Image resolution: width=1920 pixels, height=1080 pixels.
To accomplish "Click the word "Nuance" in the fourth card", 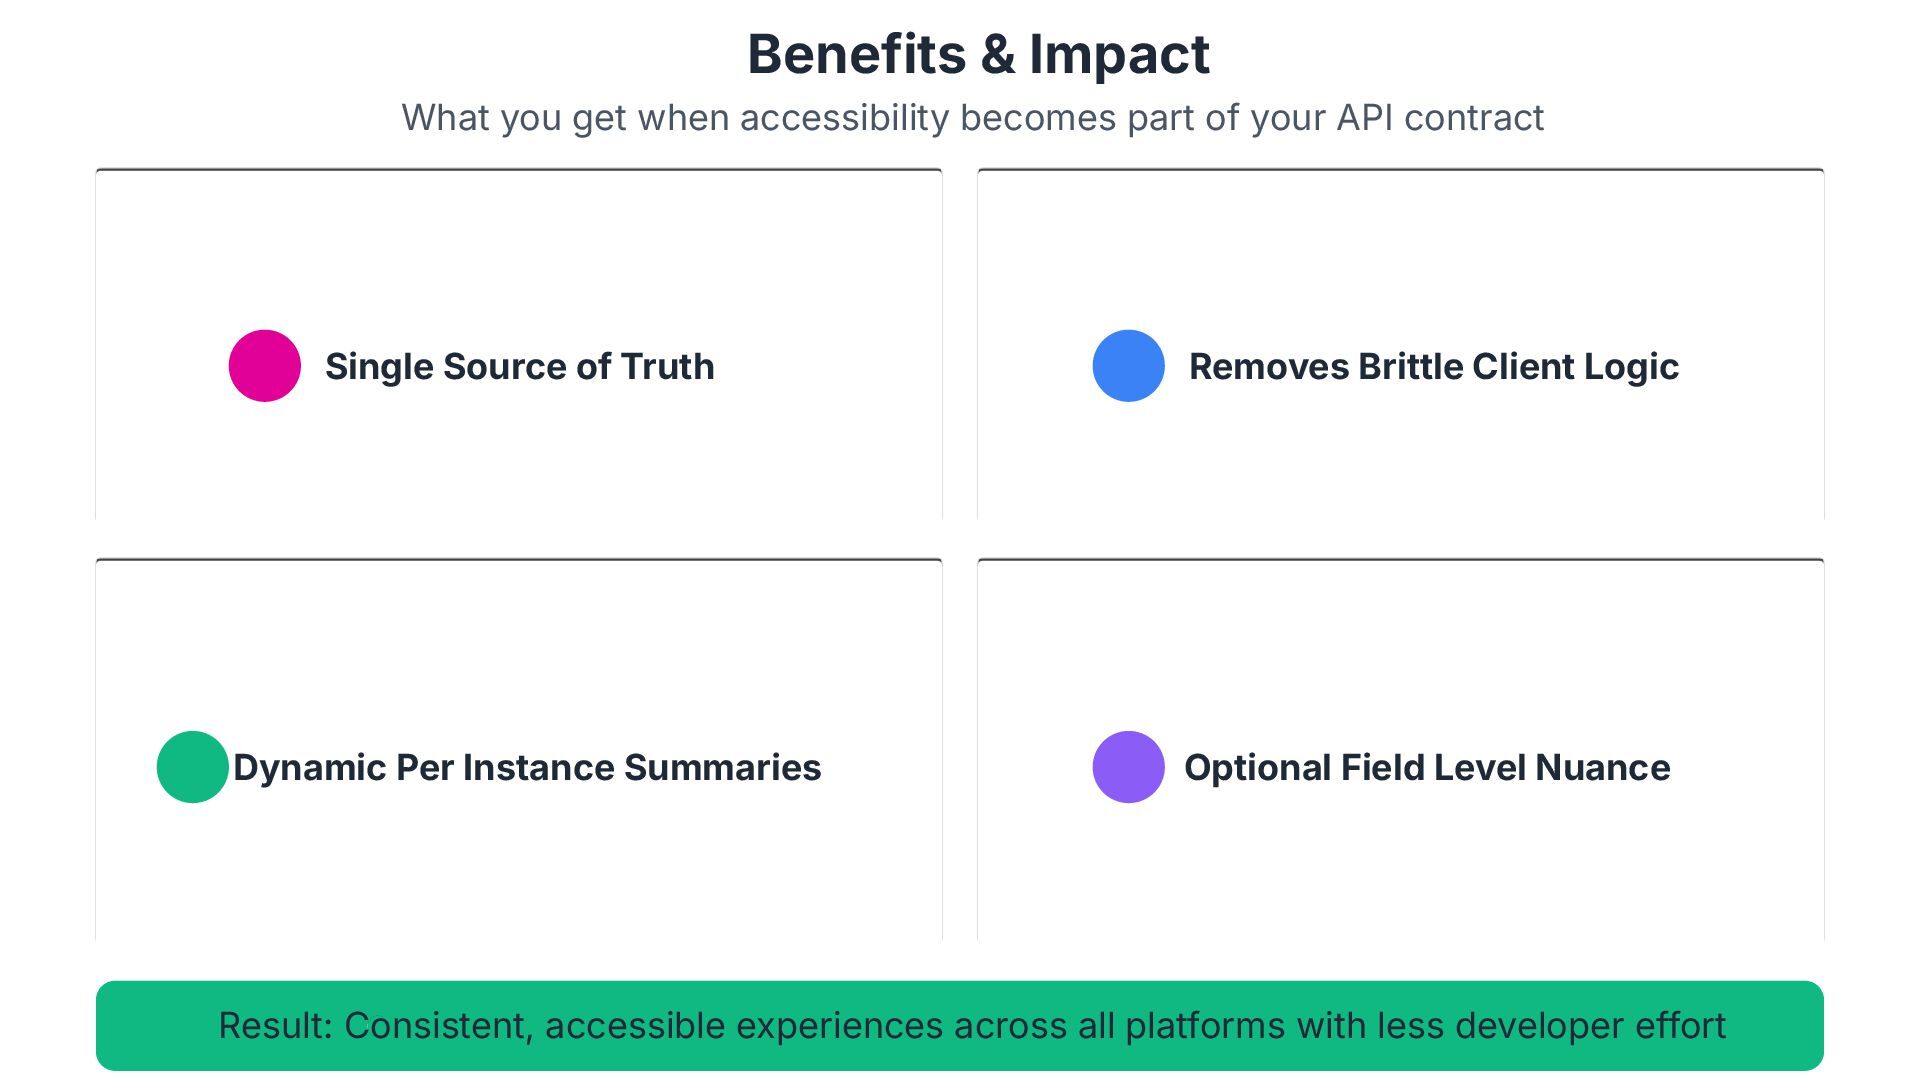I will pyautogui.click(x=1603, y=768).
